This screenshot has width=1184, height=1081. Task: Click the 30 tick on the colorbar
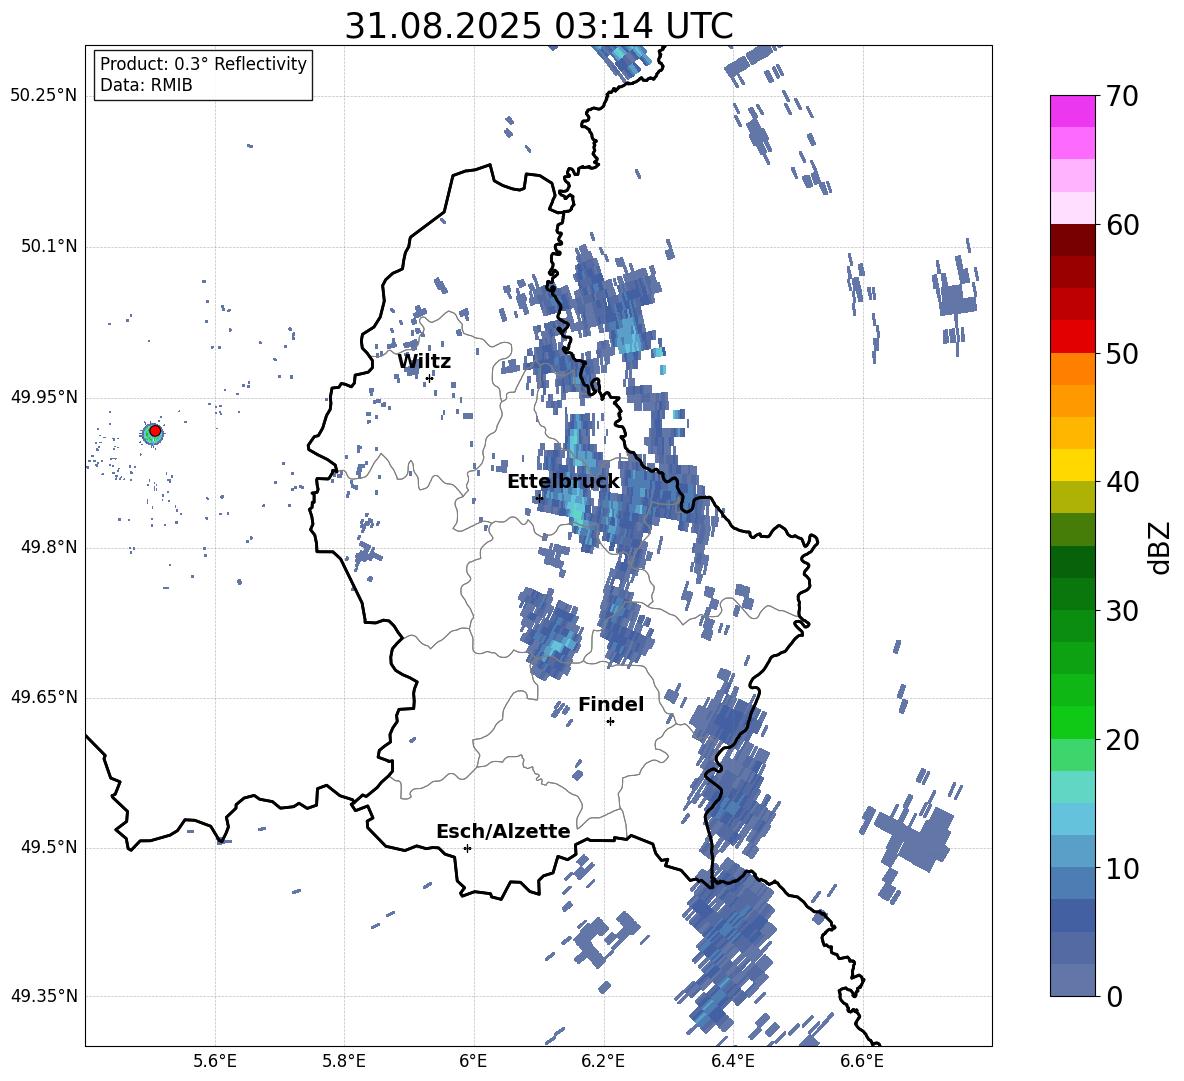click(x=1121, y=611)
